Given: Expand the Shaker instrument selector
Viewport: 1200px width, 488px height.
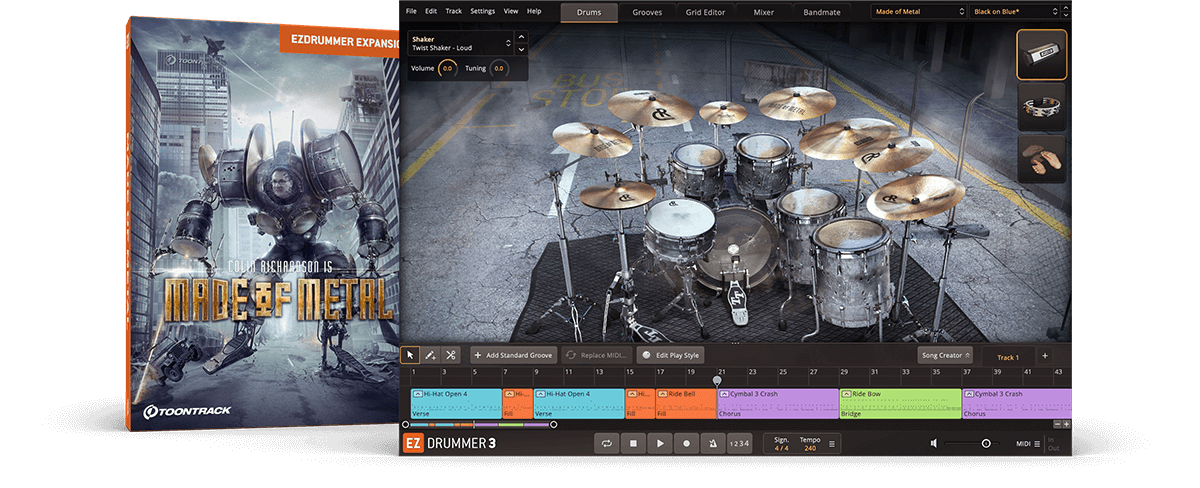Looking at the screenshot, I should pos(508,43).
